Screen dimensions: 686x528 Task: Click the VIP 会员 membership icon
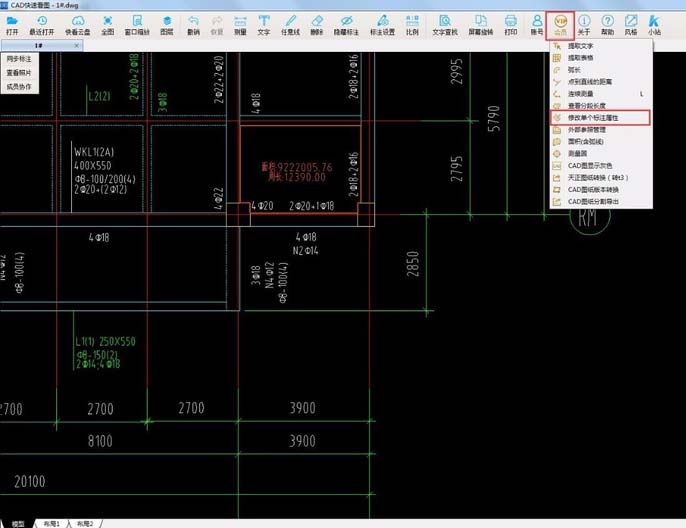click(x=560, y=25)
